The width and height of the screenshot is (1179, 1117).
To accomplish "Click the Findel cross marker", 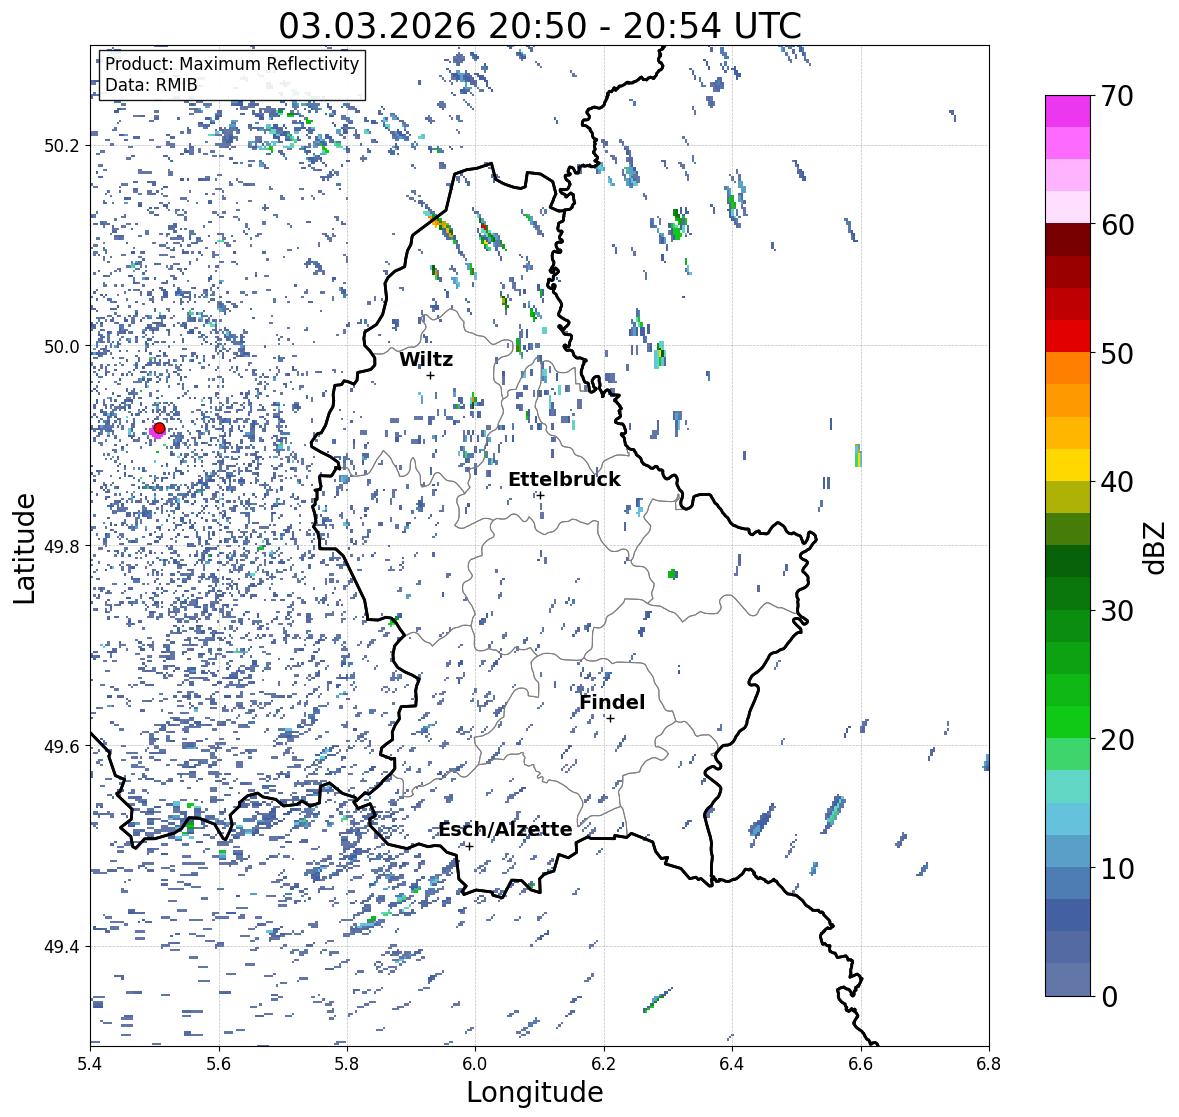I will [611, 719].
